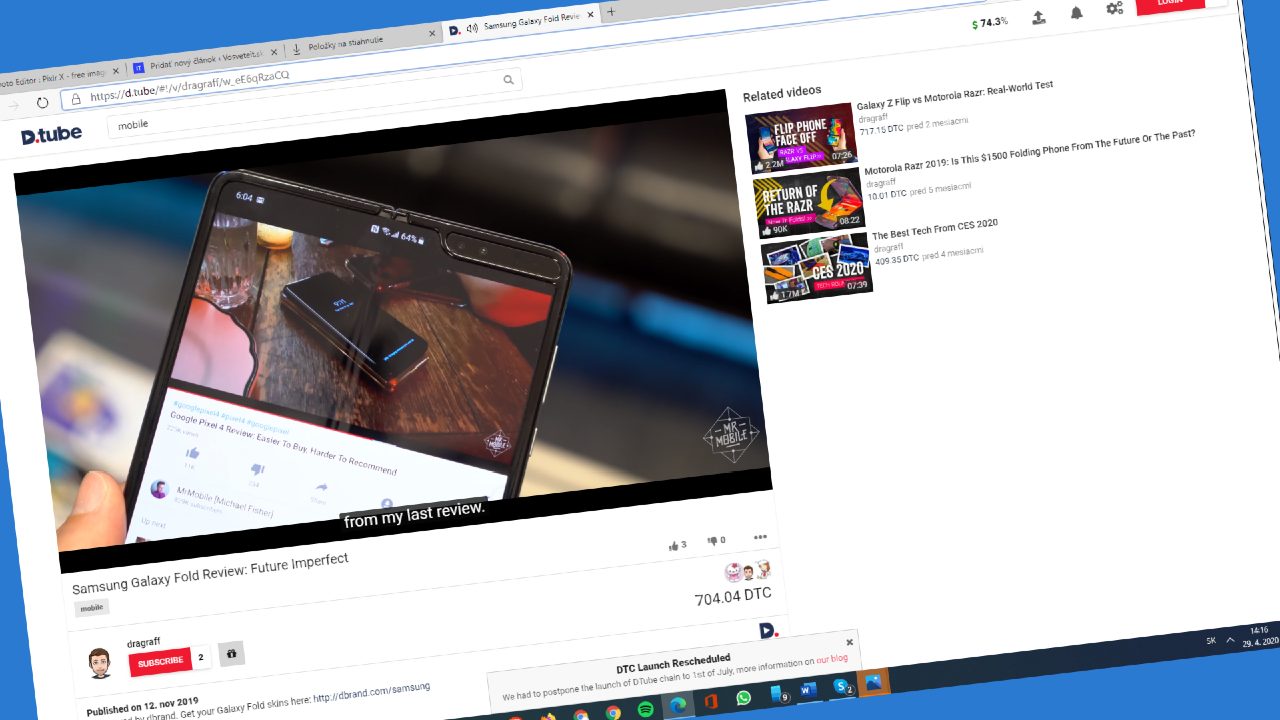
Task: Close the Pridať nový článok tab
Action: pos(274,51)
